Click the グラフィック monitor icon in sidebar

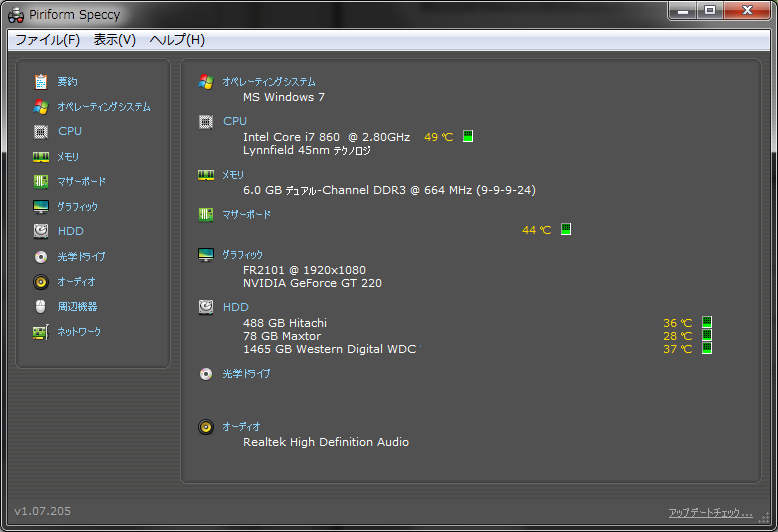[x=41, y=206]
